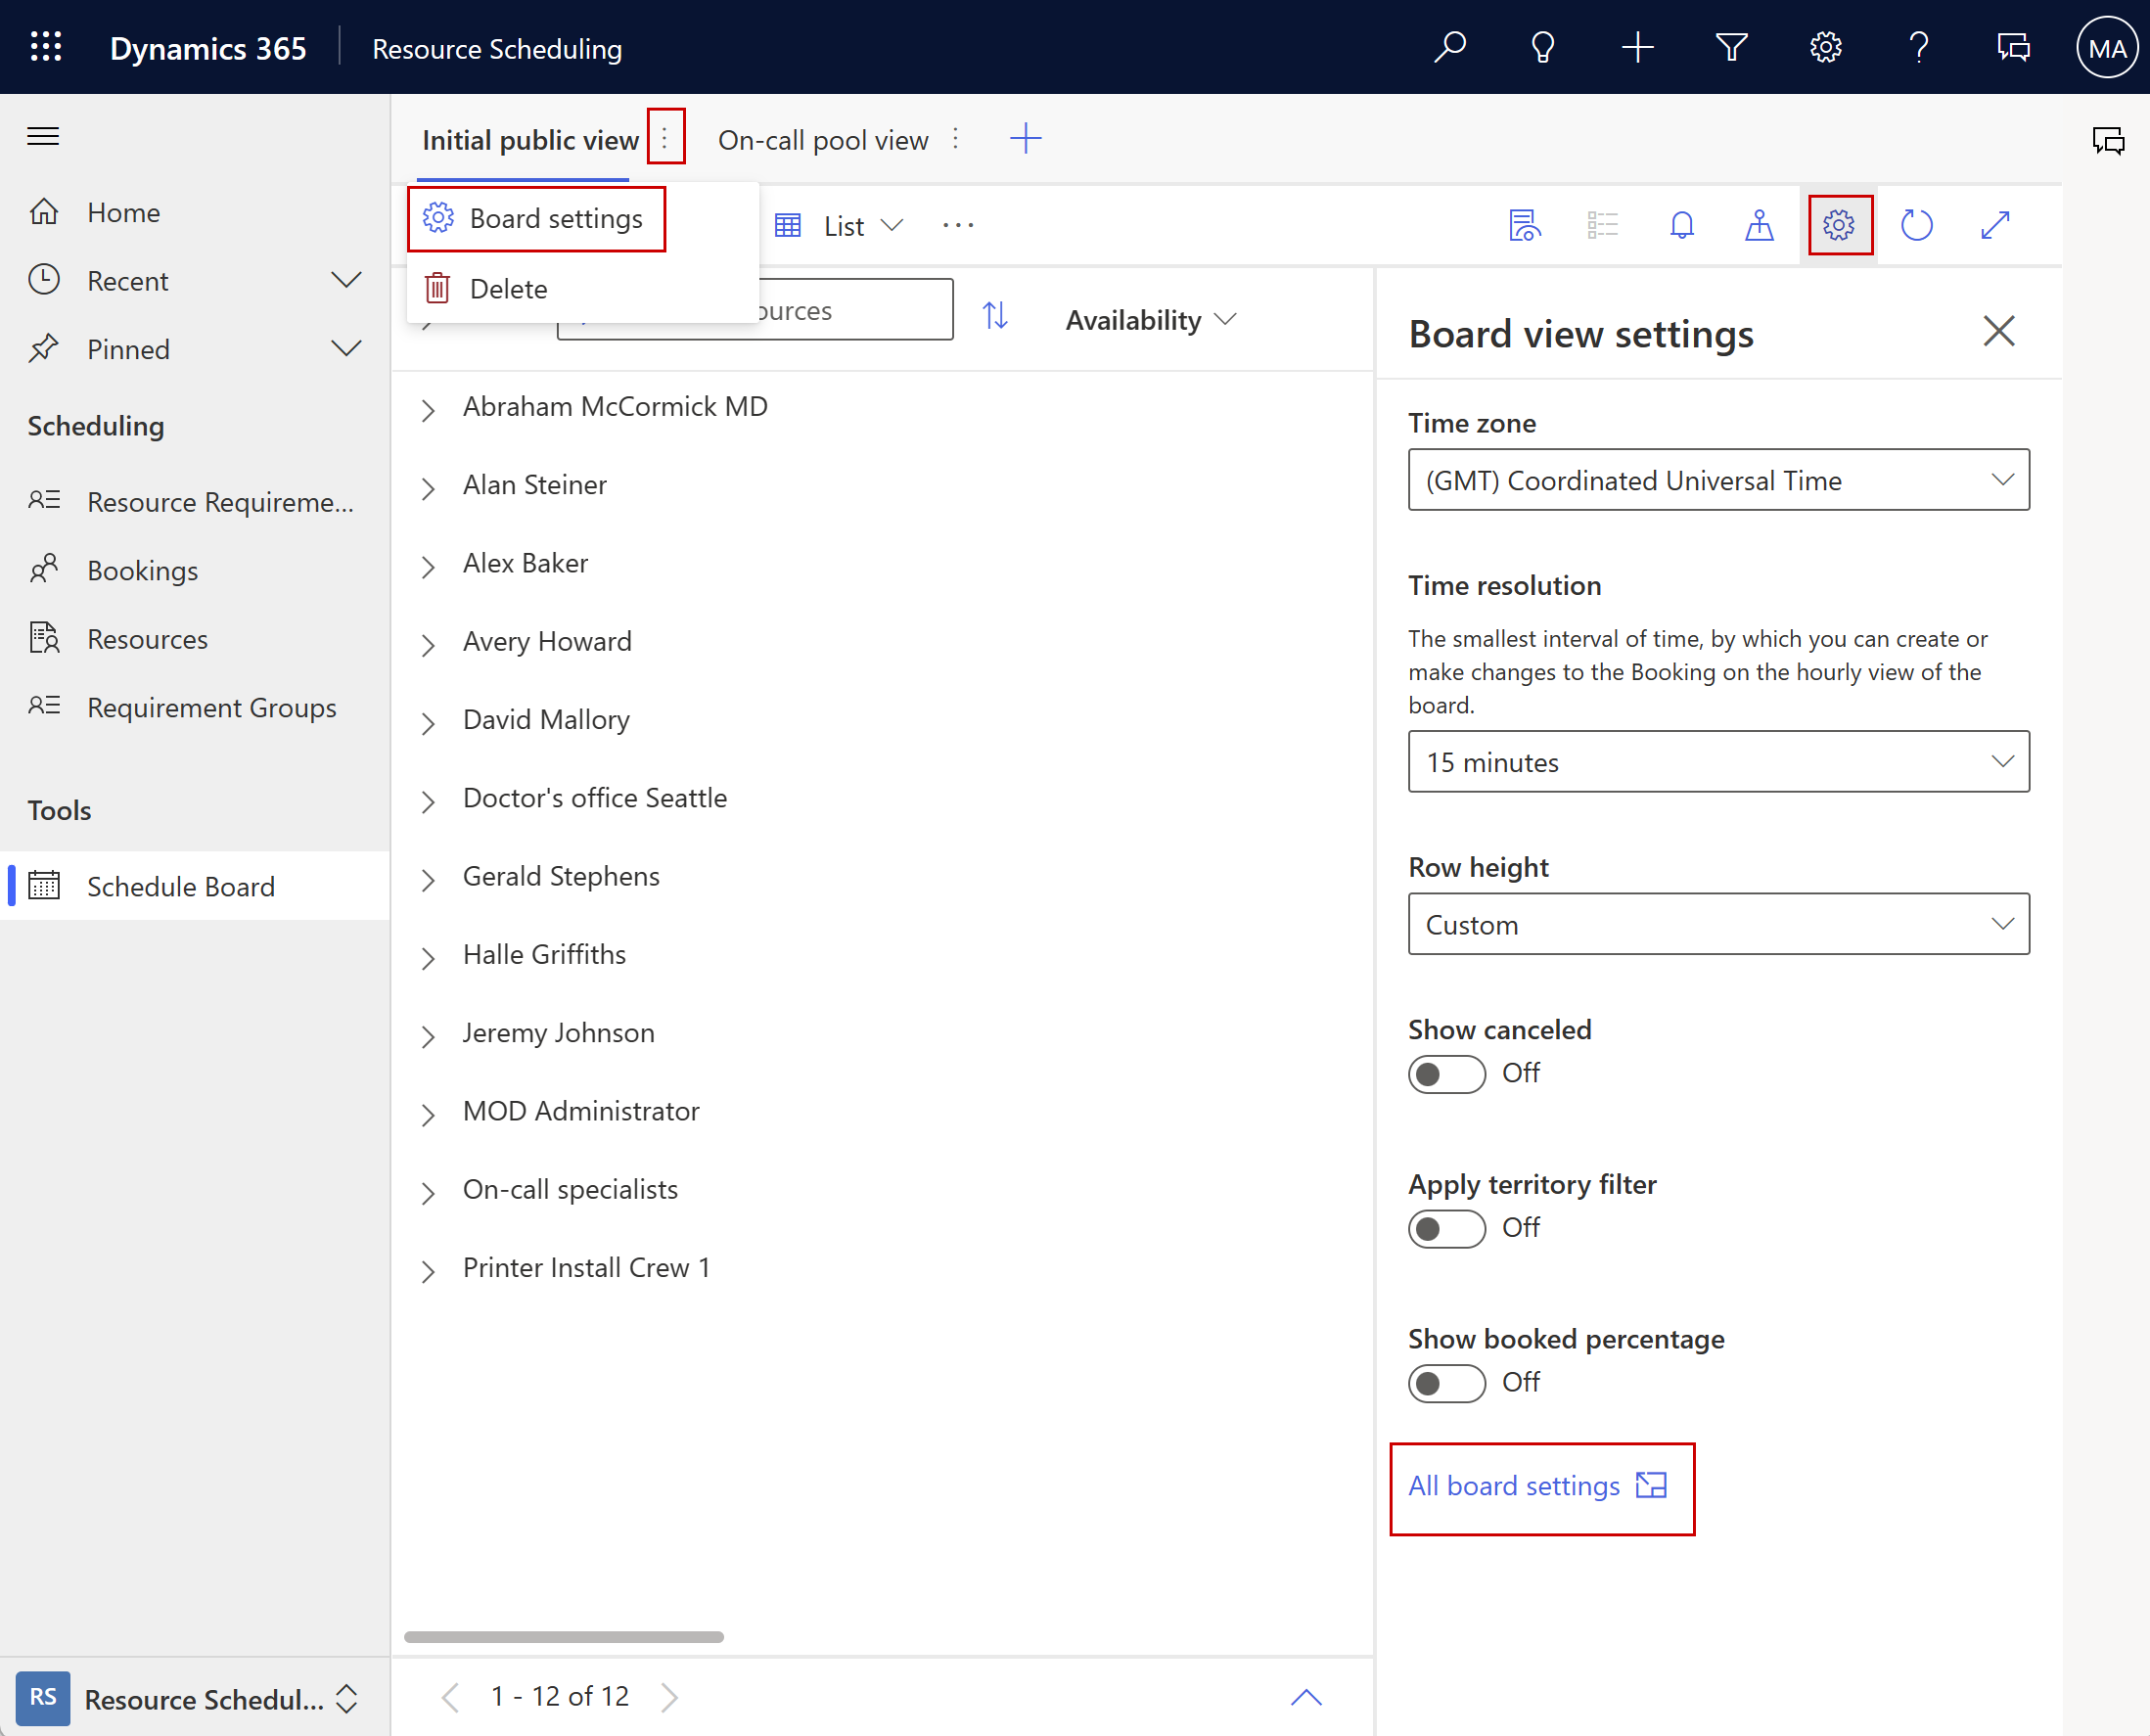
Task: Enable the Apply territory filter toggle
Action: coord(1443,1226)
